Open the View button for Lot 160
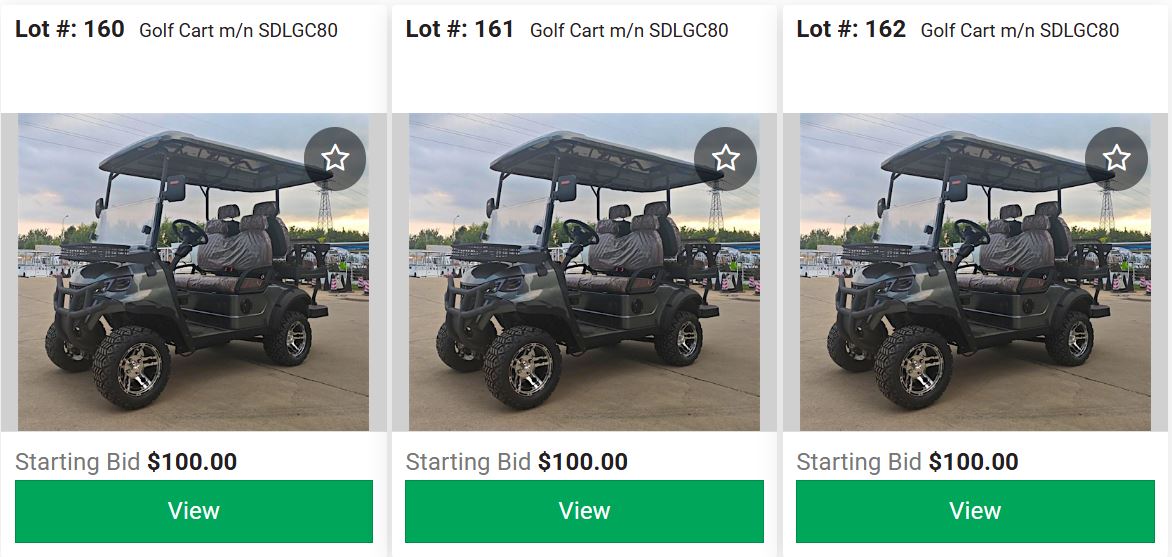 click(x=194, y=511)
